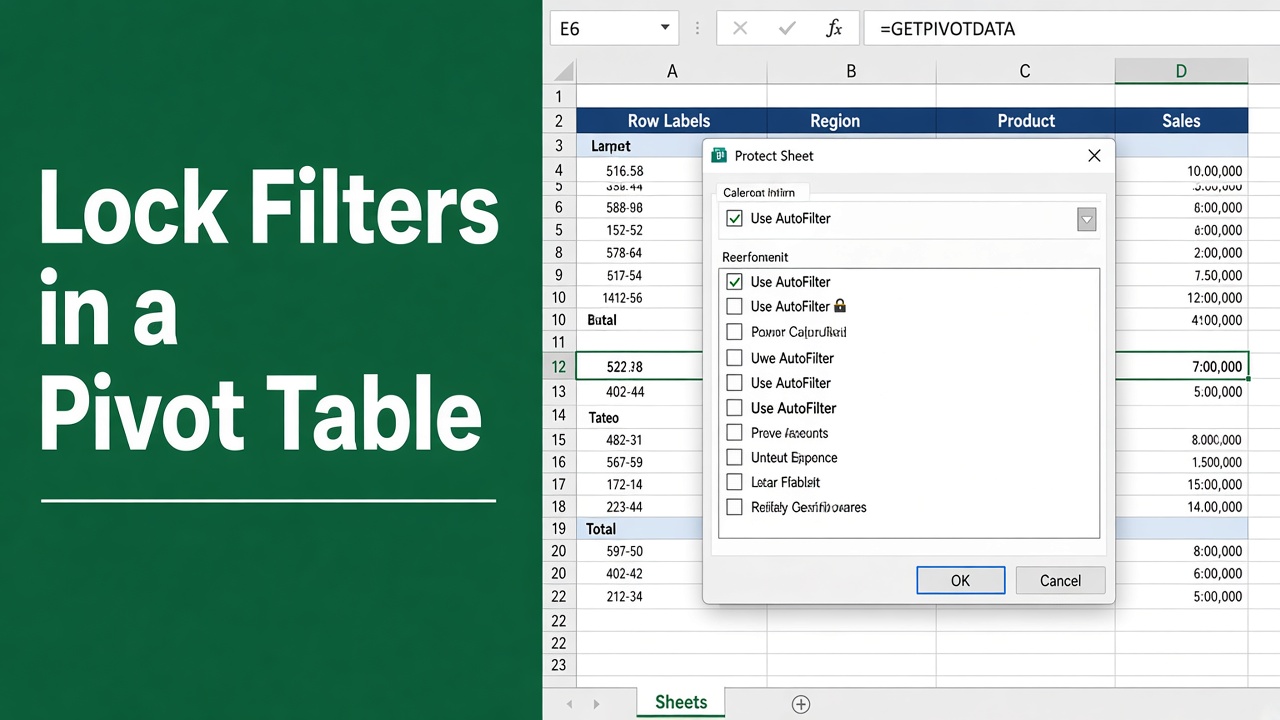The image size is (1280, 720).
Task: Close the Protect Sheet dialog
Action: click(x=1094, y=155)
